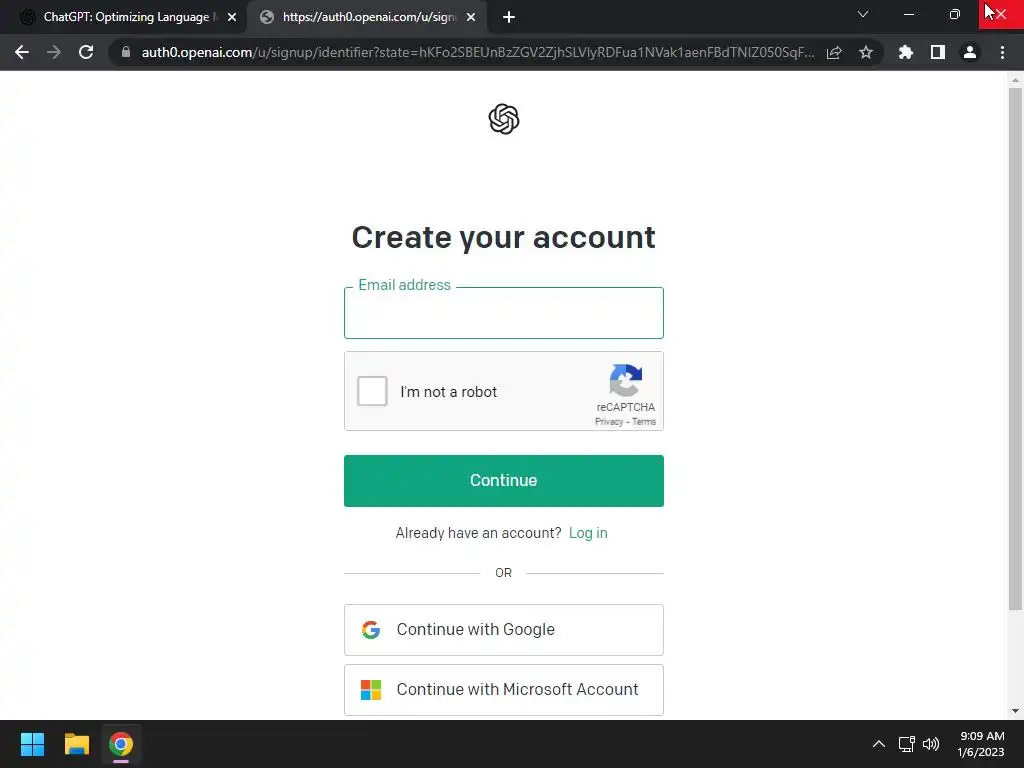Toggle the browser side panel
Image resolution: width=1024 pixels, height=768 pixels.
point(938,52)
